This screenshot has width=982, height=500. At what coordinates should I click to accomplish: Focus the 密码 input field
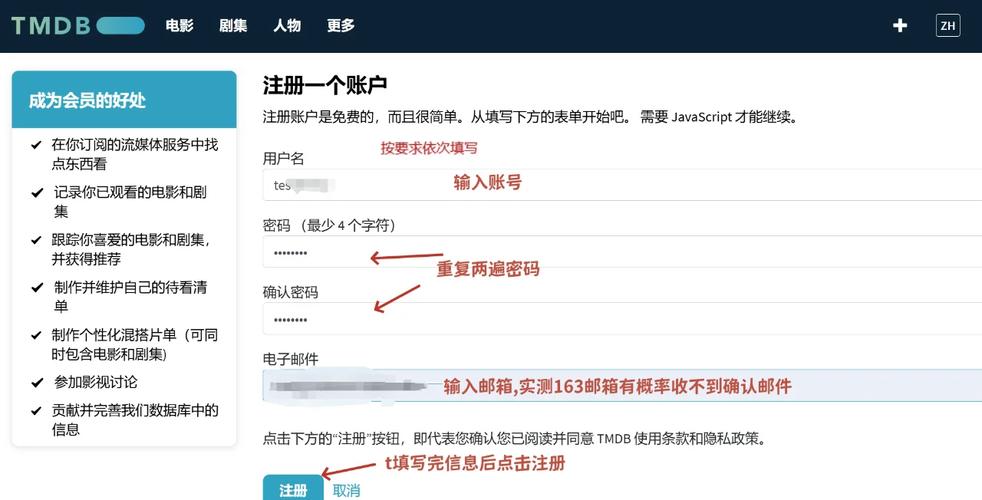pyautogui.click(x=622, y=252)
